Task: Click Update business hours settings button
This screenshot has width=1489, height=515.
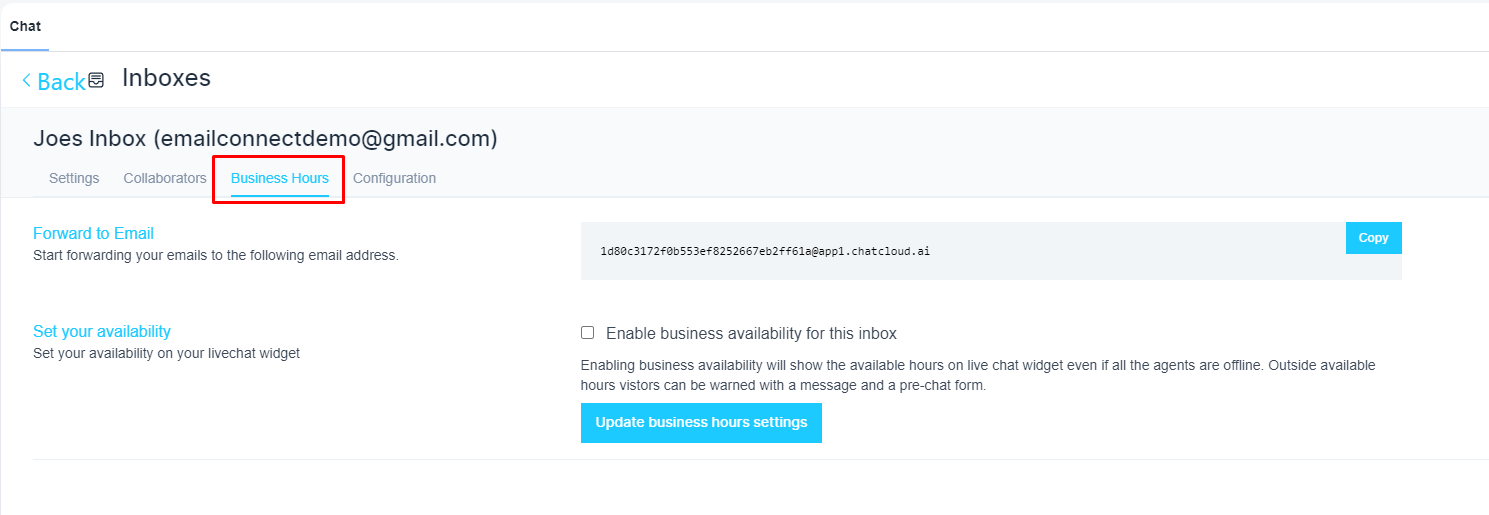Action: [701, 423]
